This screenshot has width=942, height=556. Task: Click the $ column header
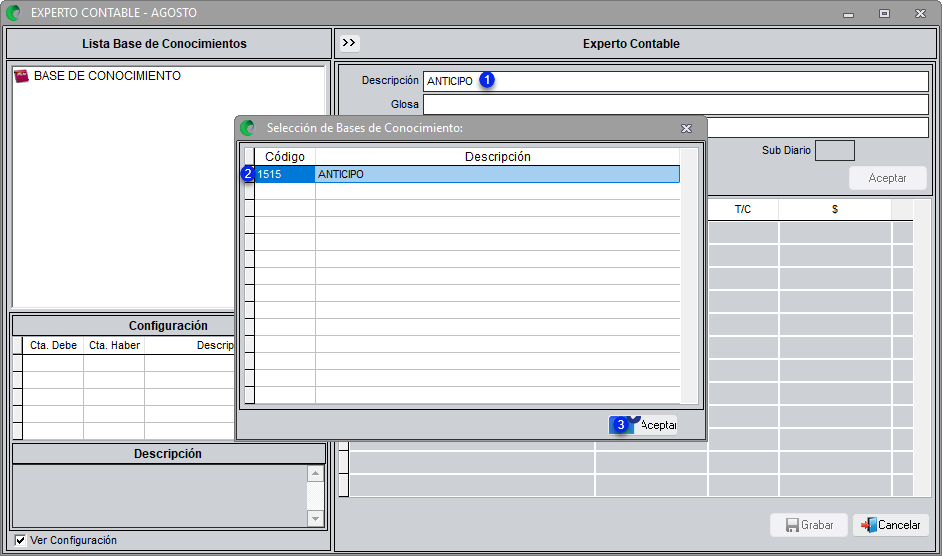[x=835, y=209]
